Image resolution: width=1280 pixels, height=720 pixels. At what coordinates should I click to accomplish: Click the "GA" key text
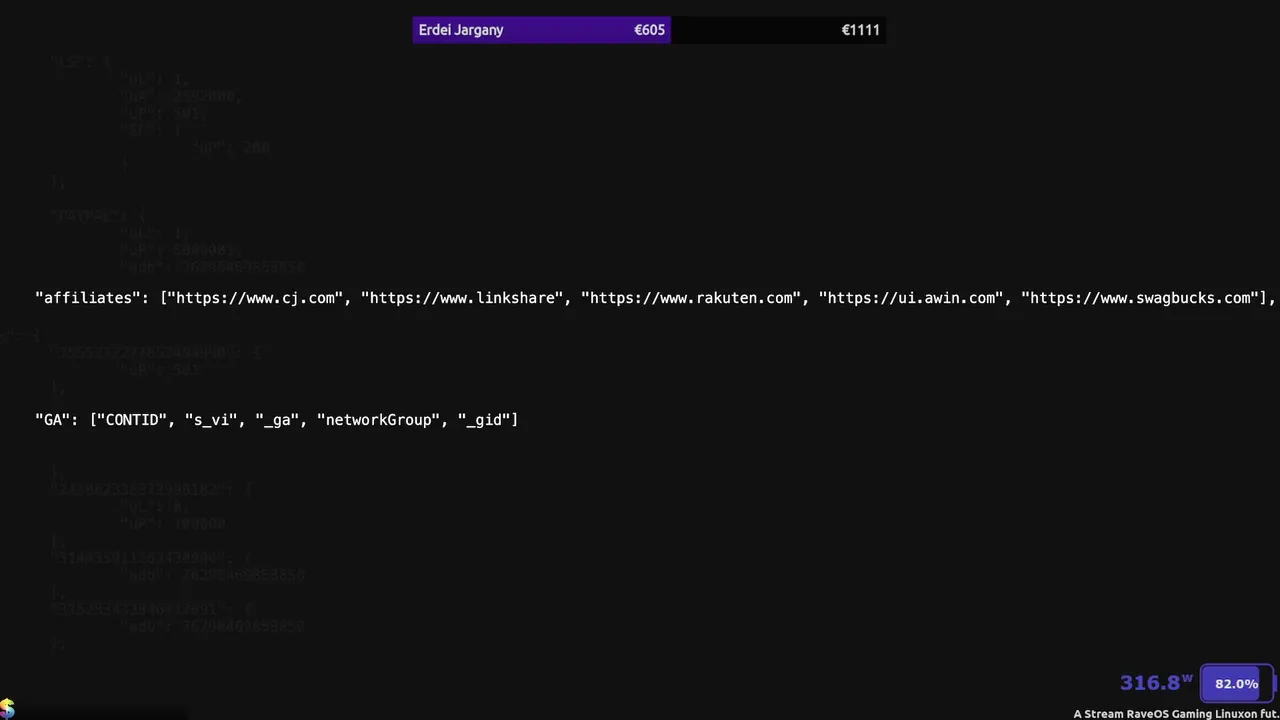coord(53,420)
